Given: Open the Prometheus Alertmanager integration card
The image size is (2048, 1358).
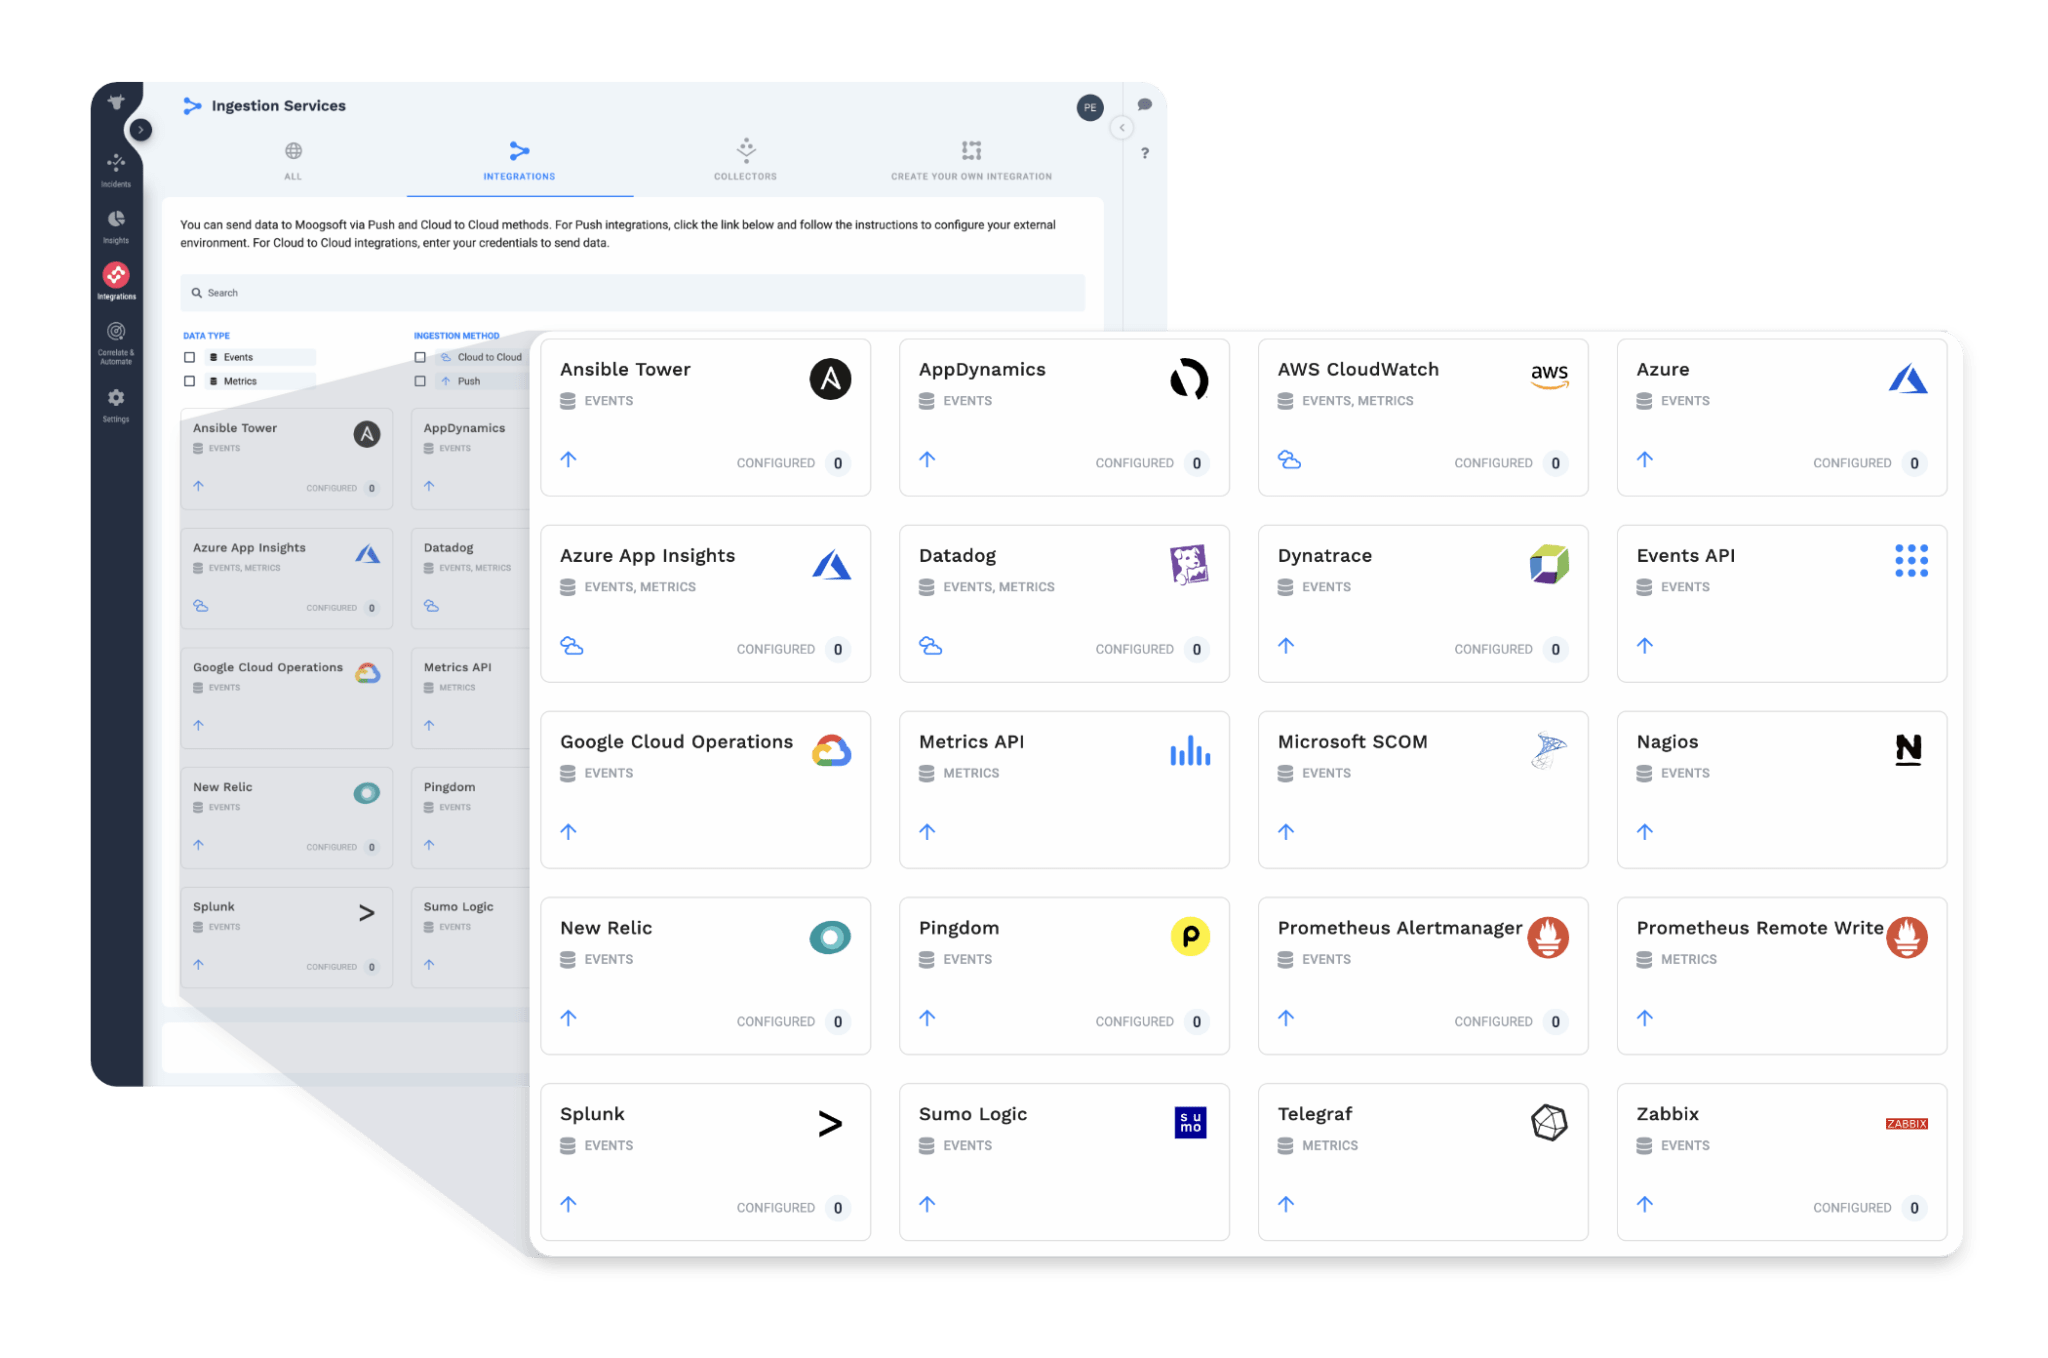Looking at the screenshot, I should click(1422, 975).
